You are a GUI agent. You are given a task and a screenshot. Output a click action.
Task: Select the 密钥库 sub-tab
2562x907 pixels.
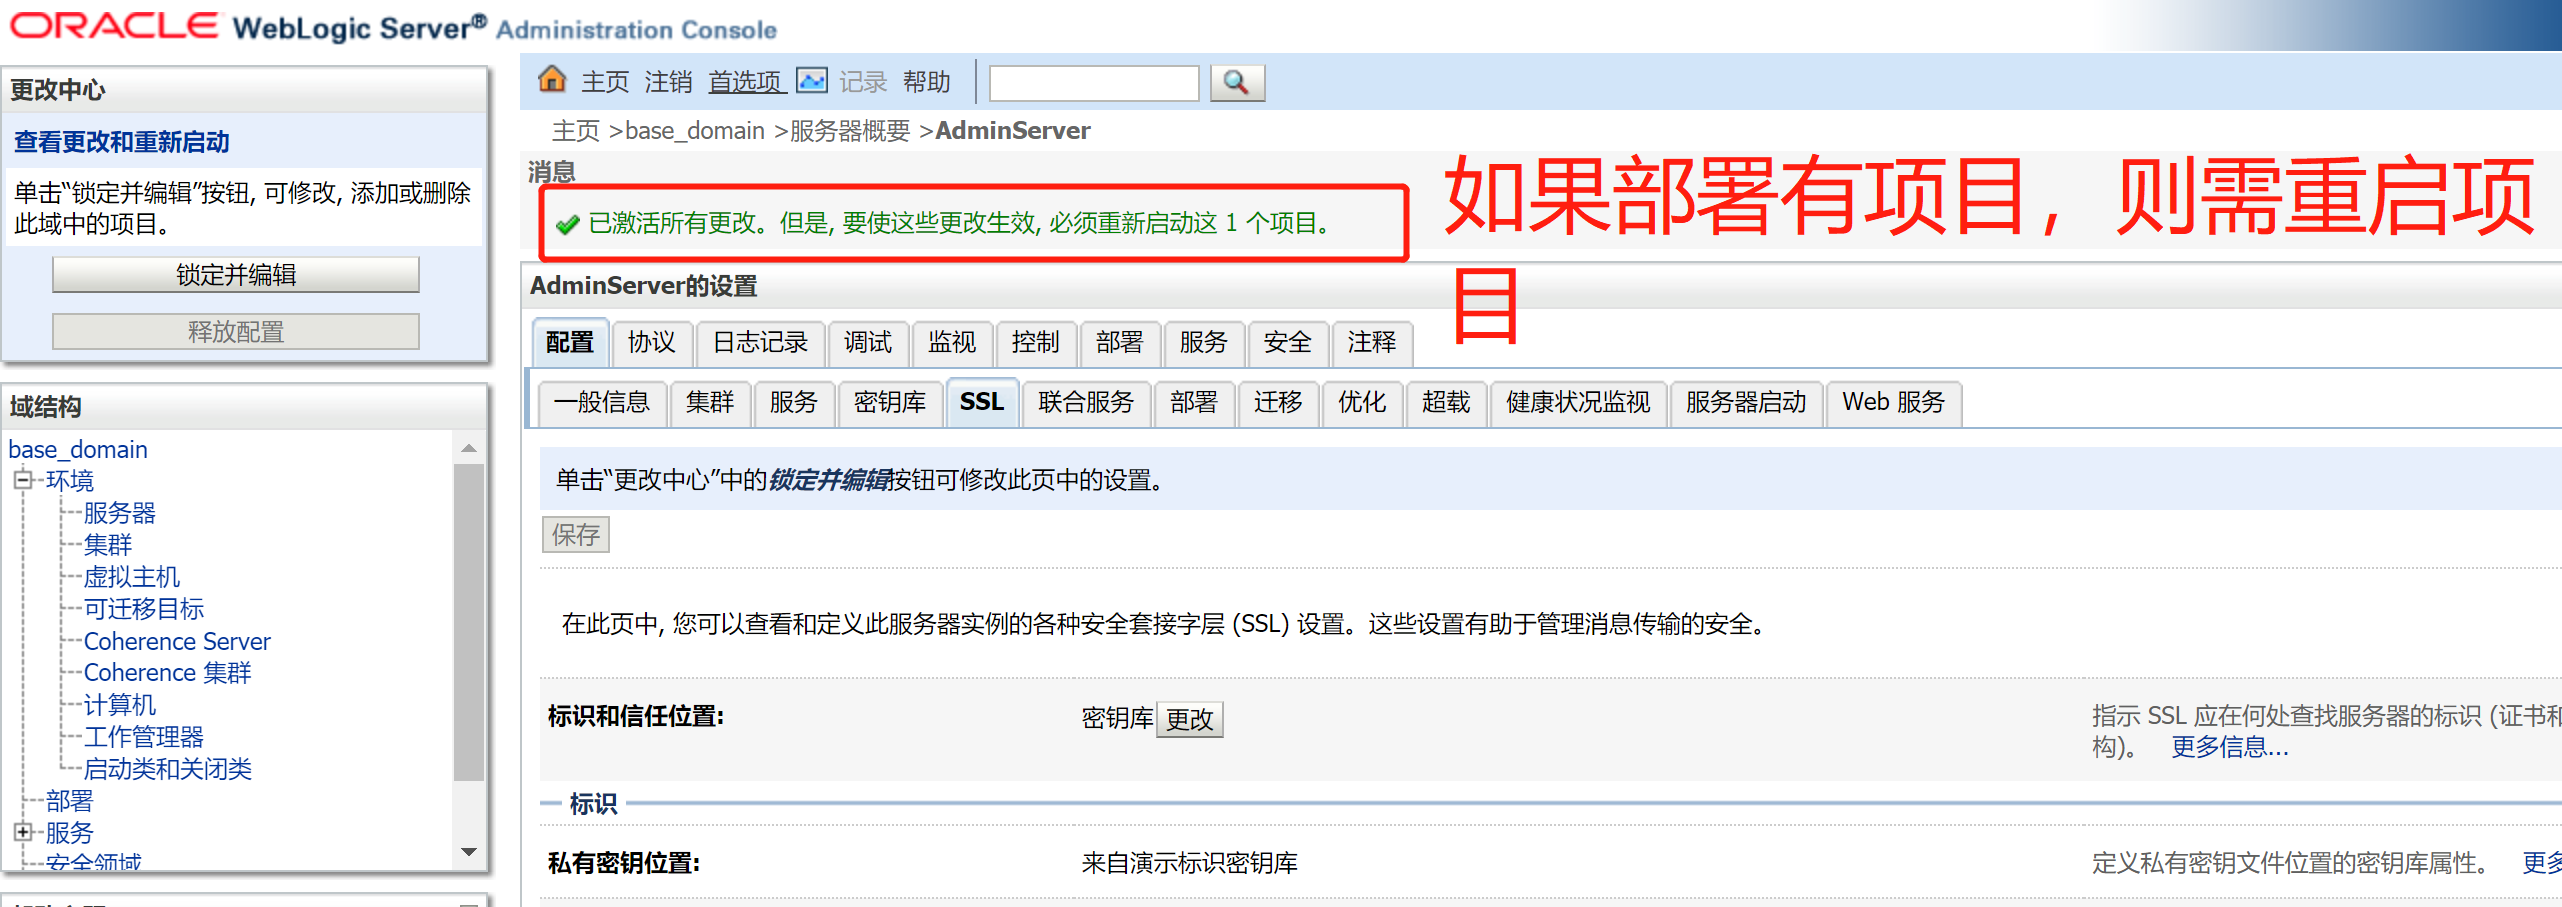(x=890, y=403)
